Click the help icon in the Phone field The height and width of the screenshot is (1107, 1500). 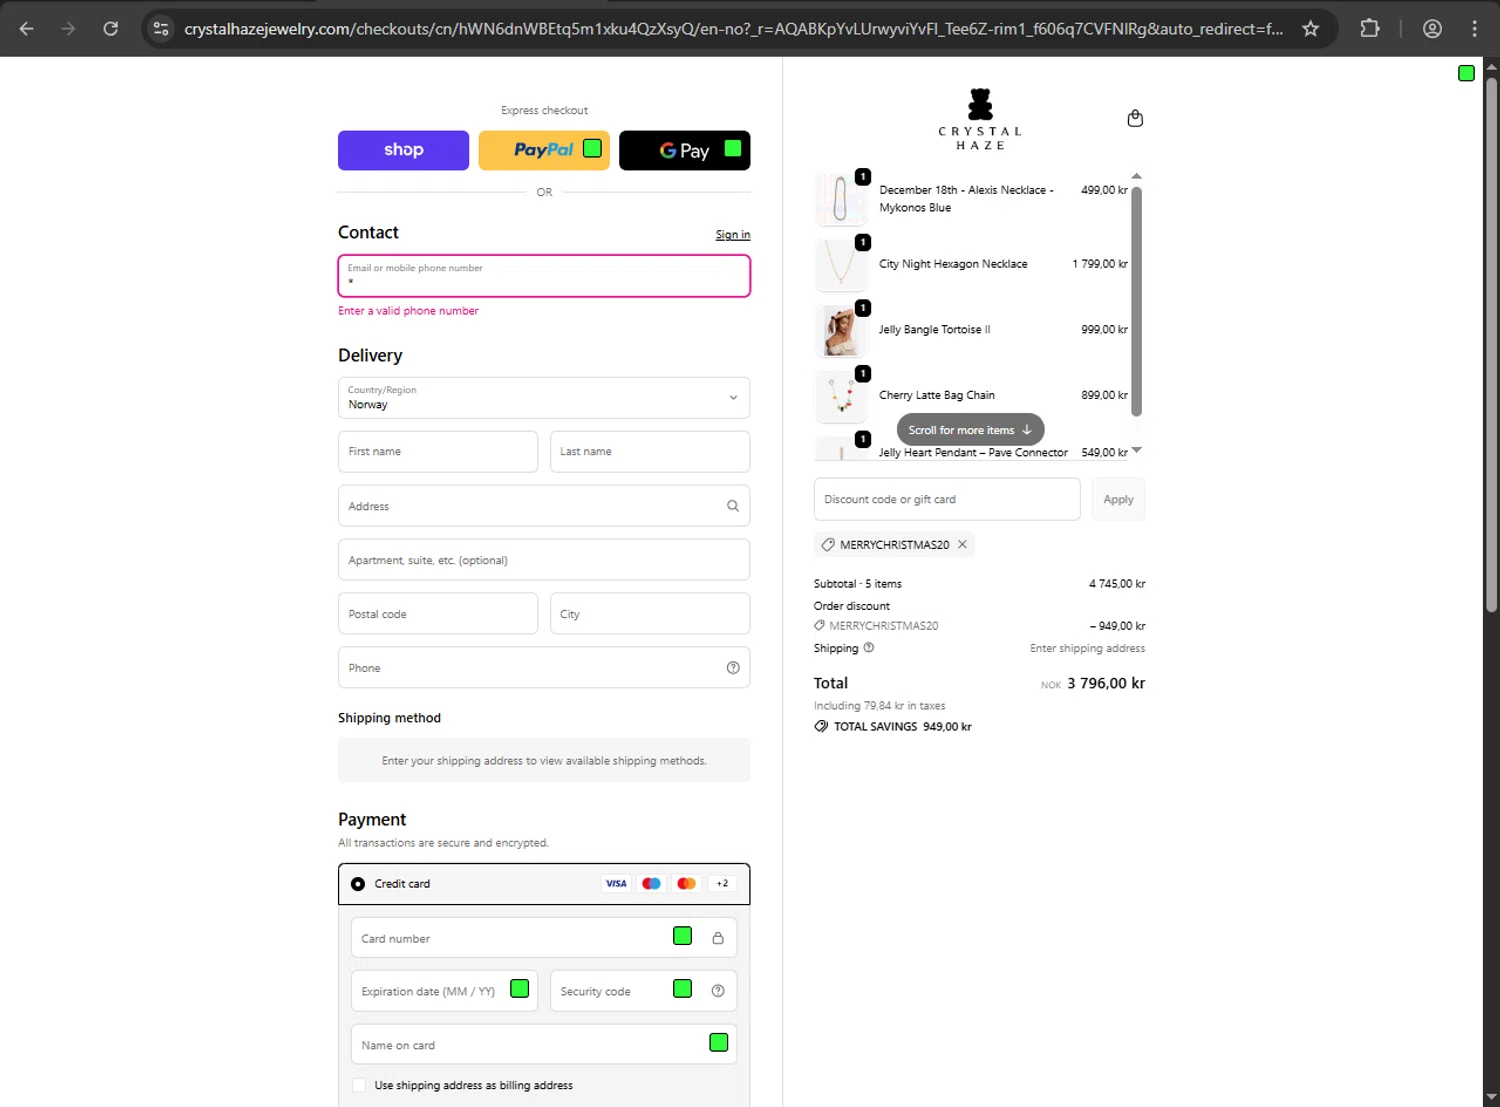point(733,668)
